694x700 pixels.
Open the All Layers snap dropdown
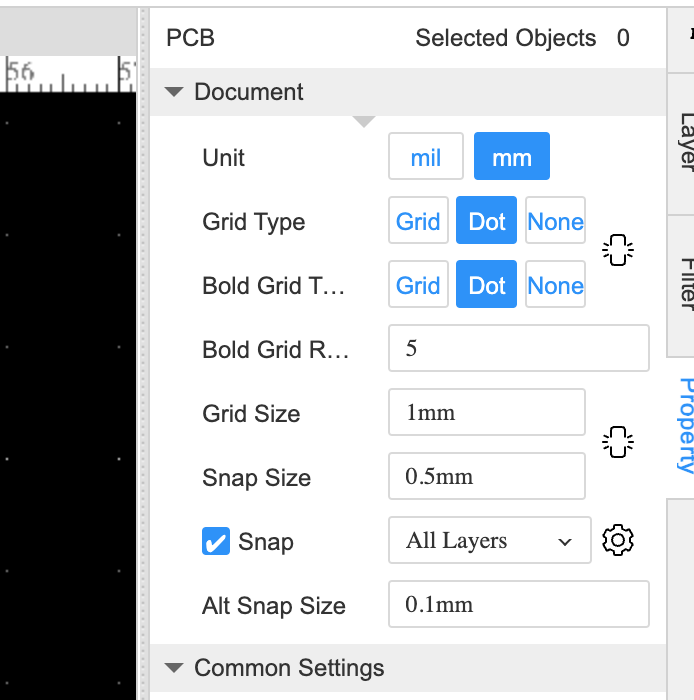[490, 540]
